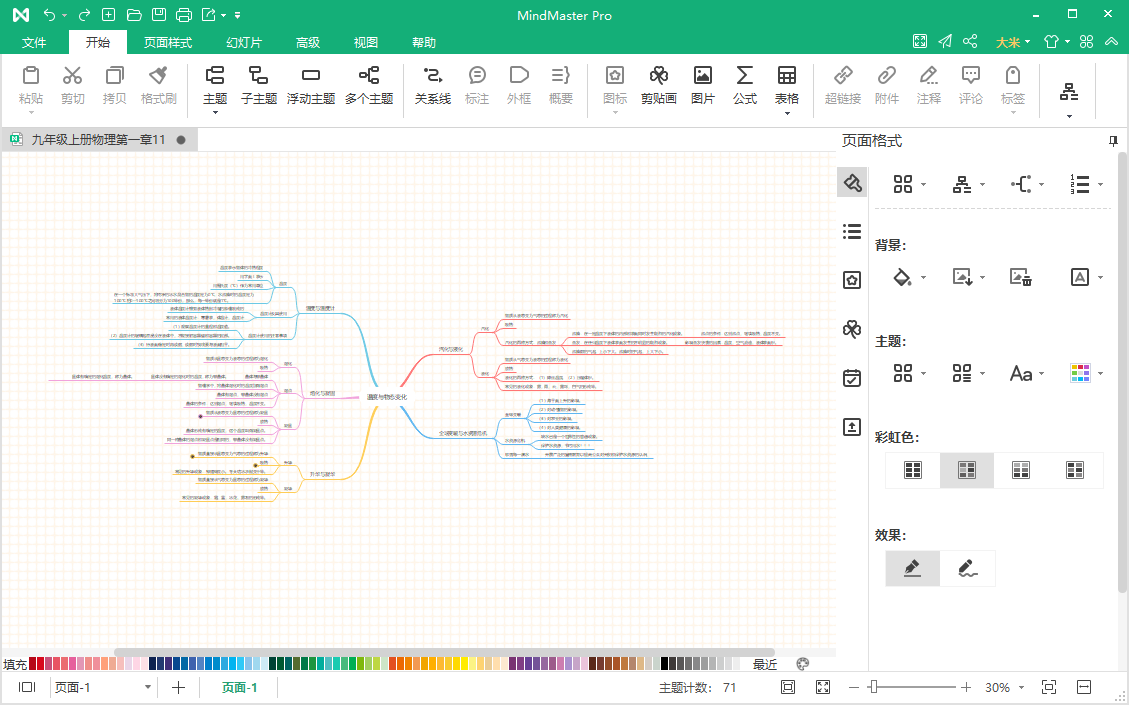Pin the 页面格式 panel
The image size is (1129, 705).
click(1114, 141)
